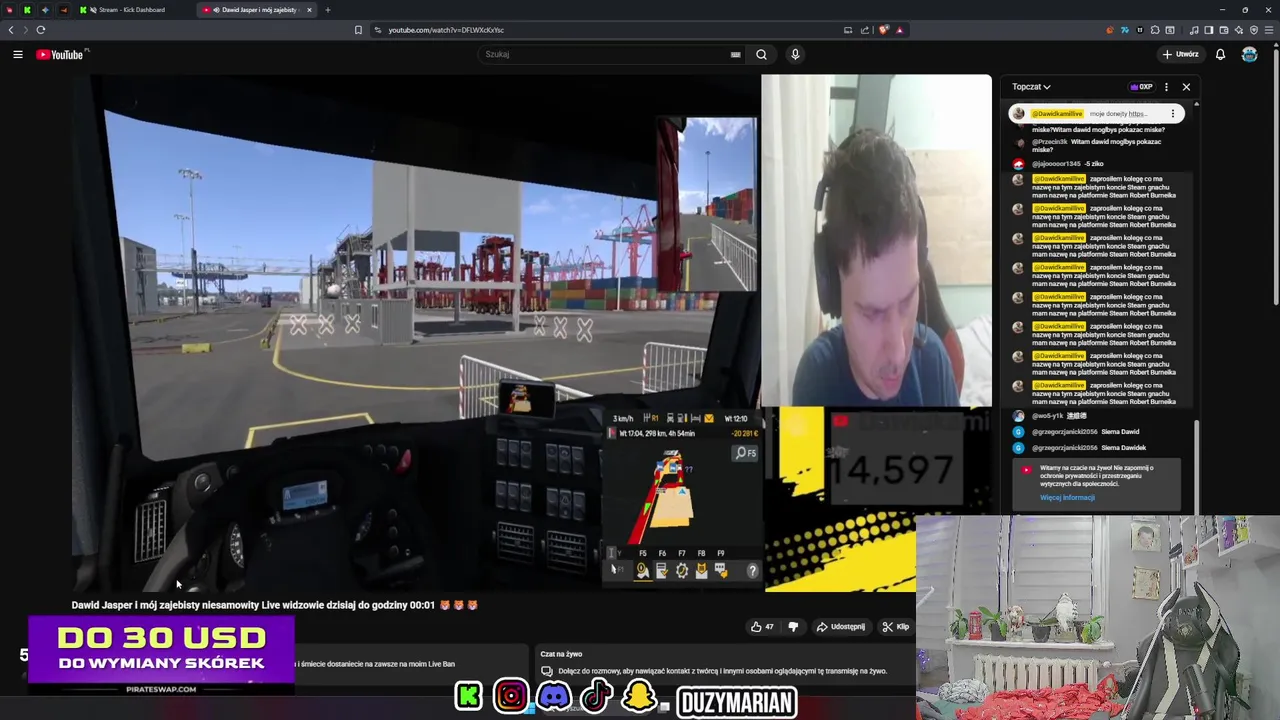
Task: Open the browser extensions puzzle icon
Action: [x=1155, y=30]
